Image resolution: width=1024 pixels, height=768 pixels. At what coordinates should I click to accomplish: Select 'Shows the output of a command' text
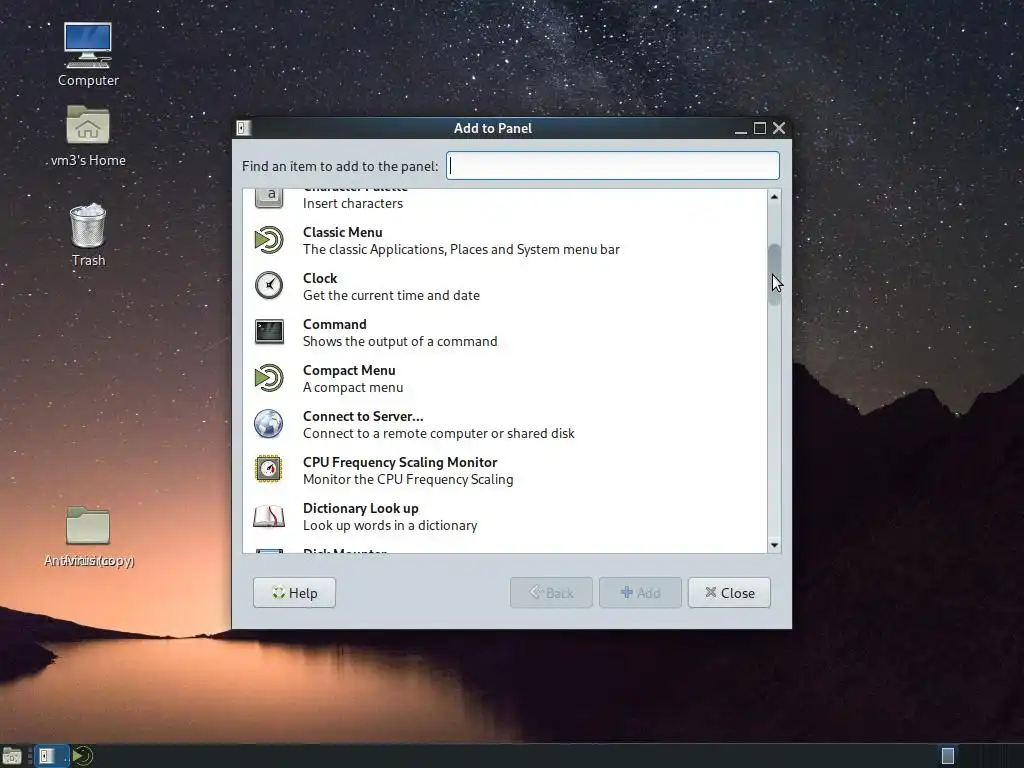tap(400, 342)
